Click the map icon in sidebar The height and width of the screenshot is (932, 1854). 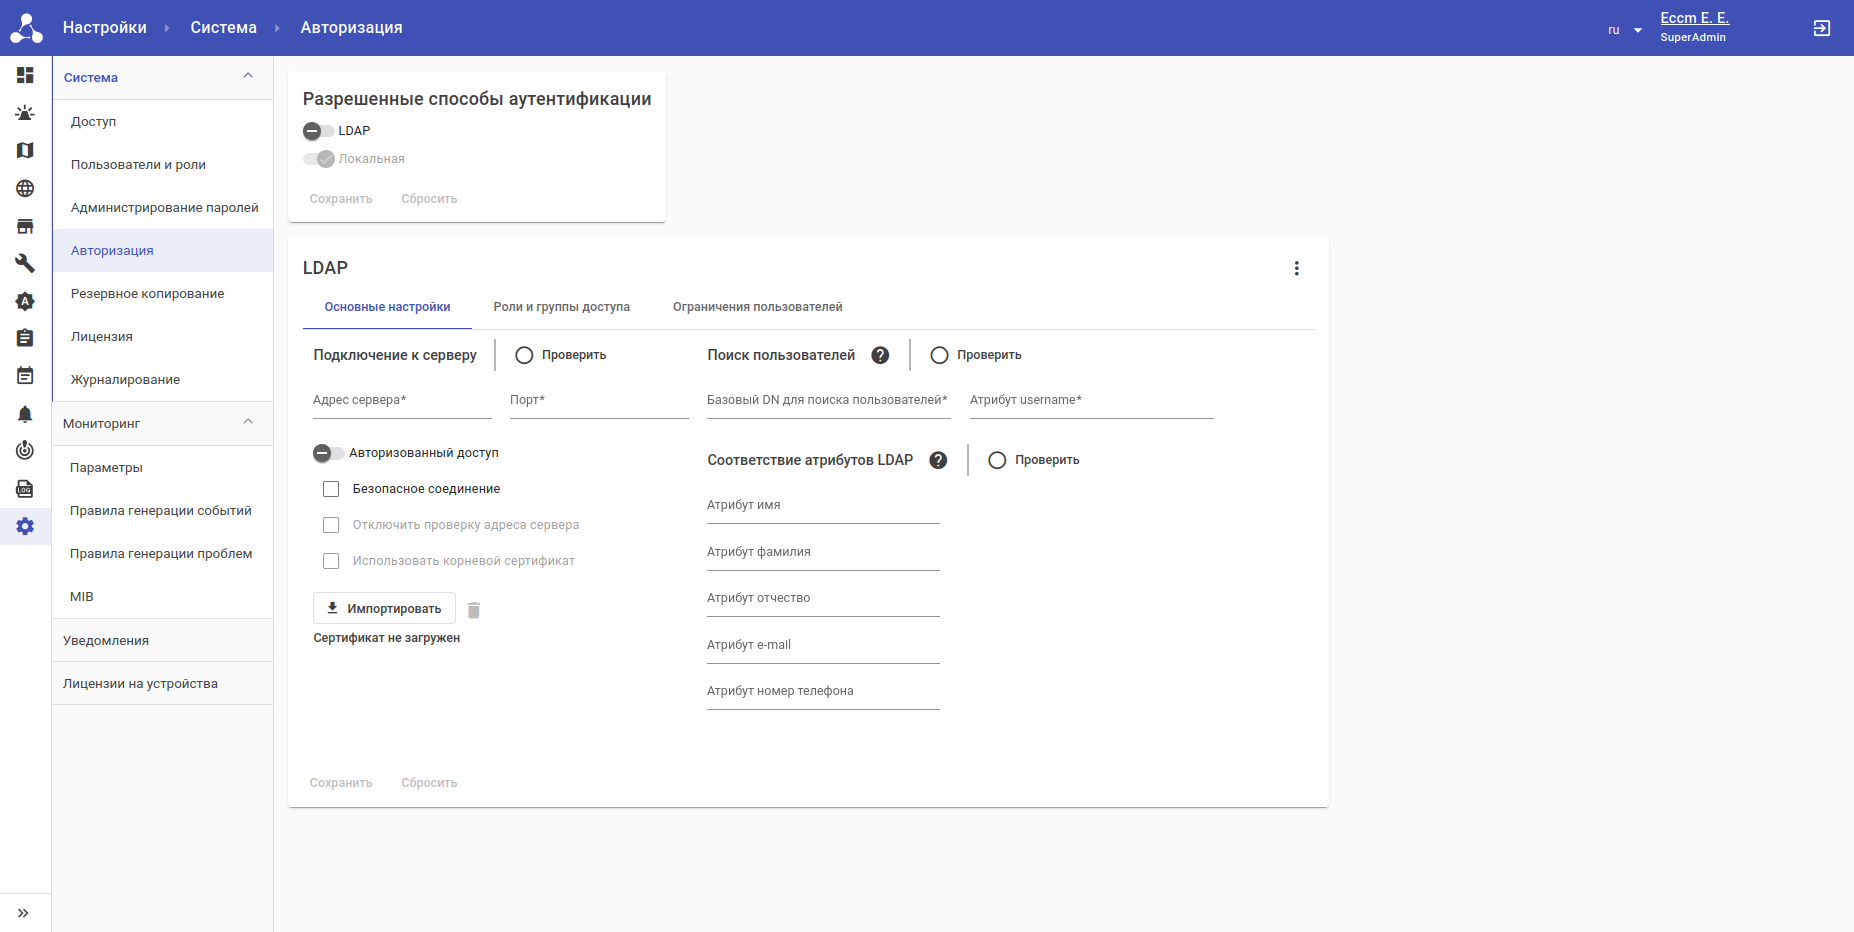25,150
